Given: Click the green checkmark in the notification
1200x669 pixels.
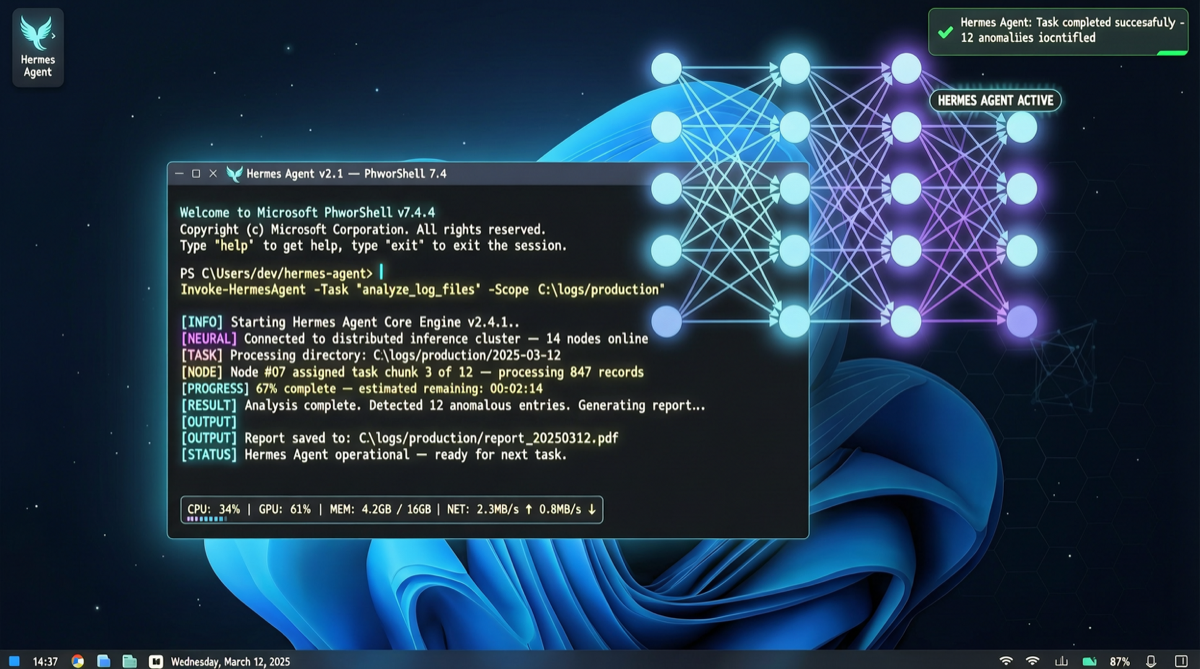Looking at the screenshot, I should point(945,31).
